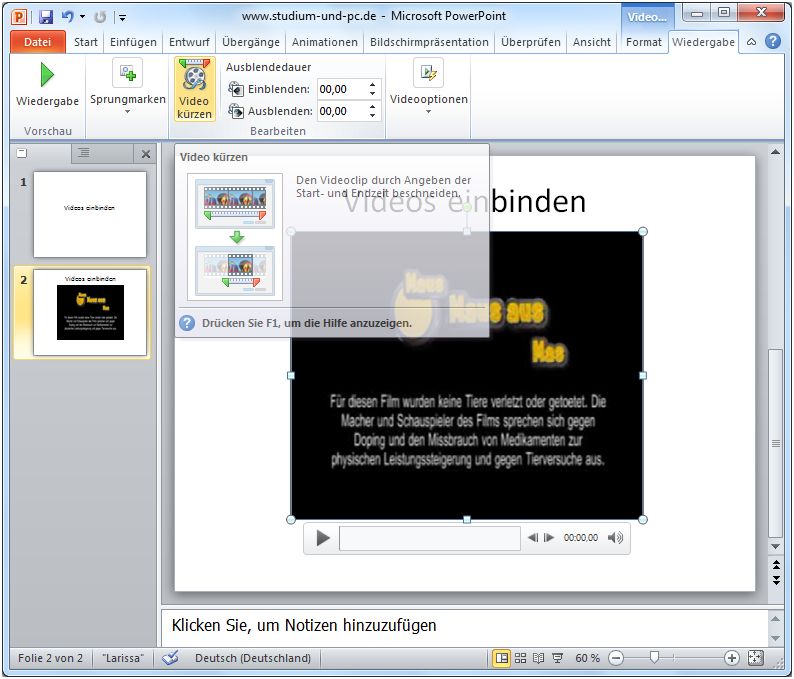Click the video frame on the slide
The image size is (794, 679).
[467, 375]
